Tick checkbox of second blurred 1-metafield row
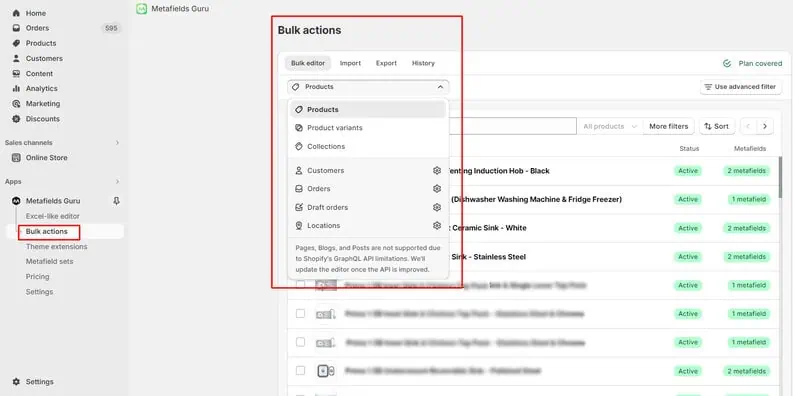Viewport: 793px width, 396px height. click(x=300, y=314)
